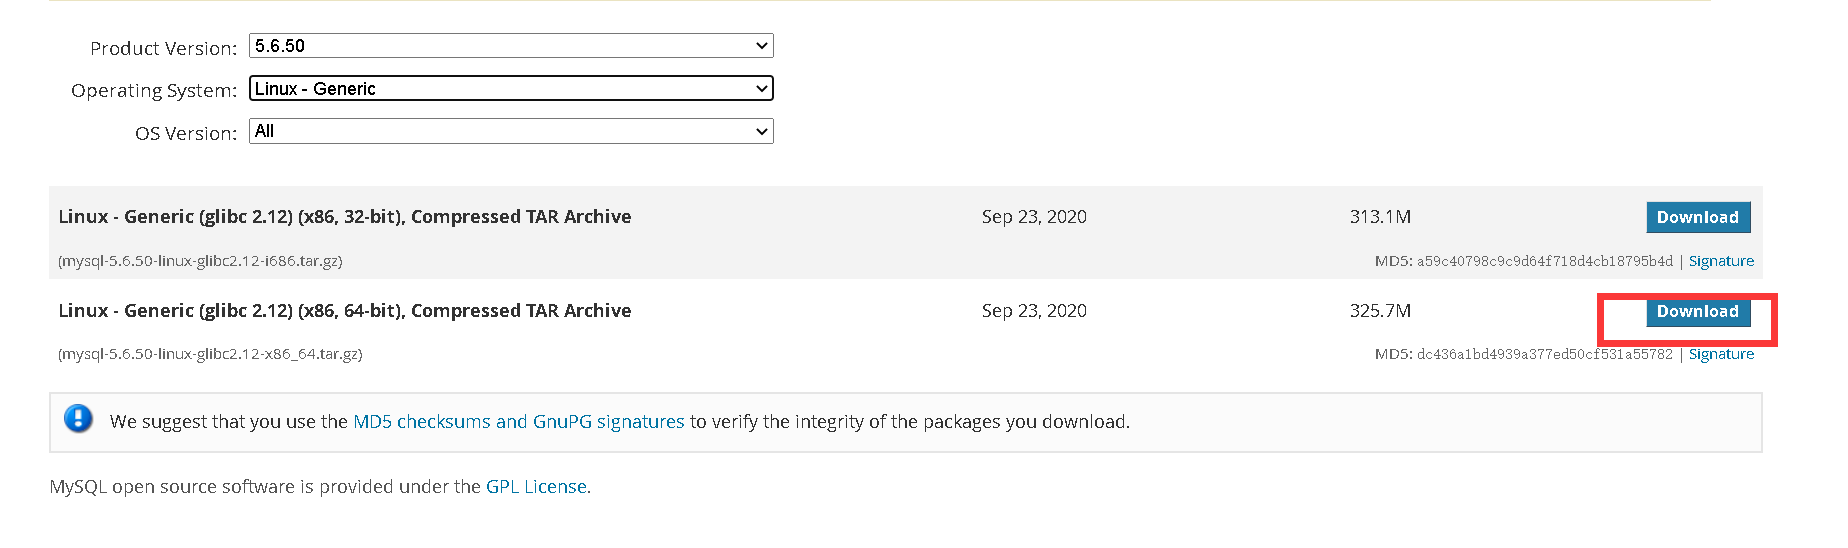Click the MD5 hash starting with dc436a1bd
The width and height of the screenshot is (1848, 548).
[x=1543, y=354]
